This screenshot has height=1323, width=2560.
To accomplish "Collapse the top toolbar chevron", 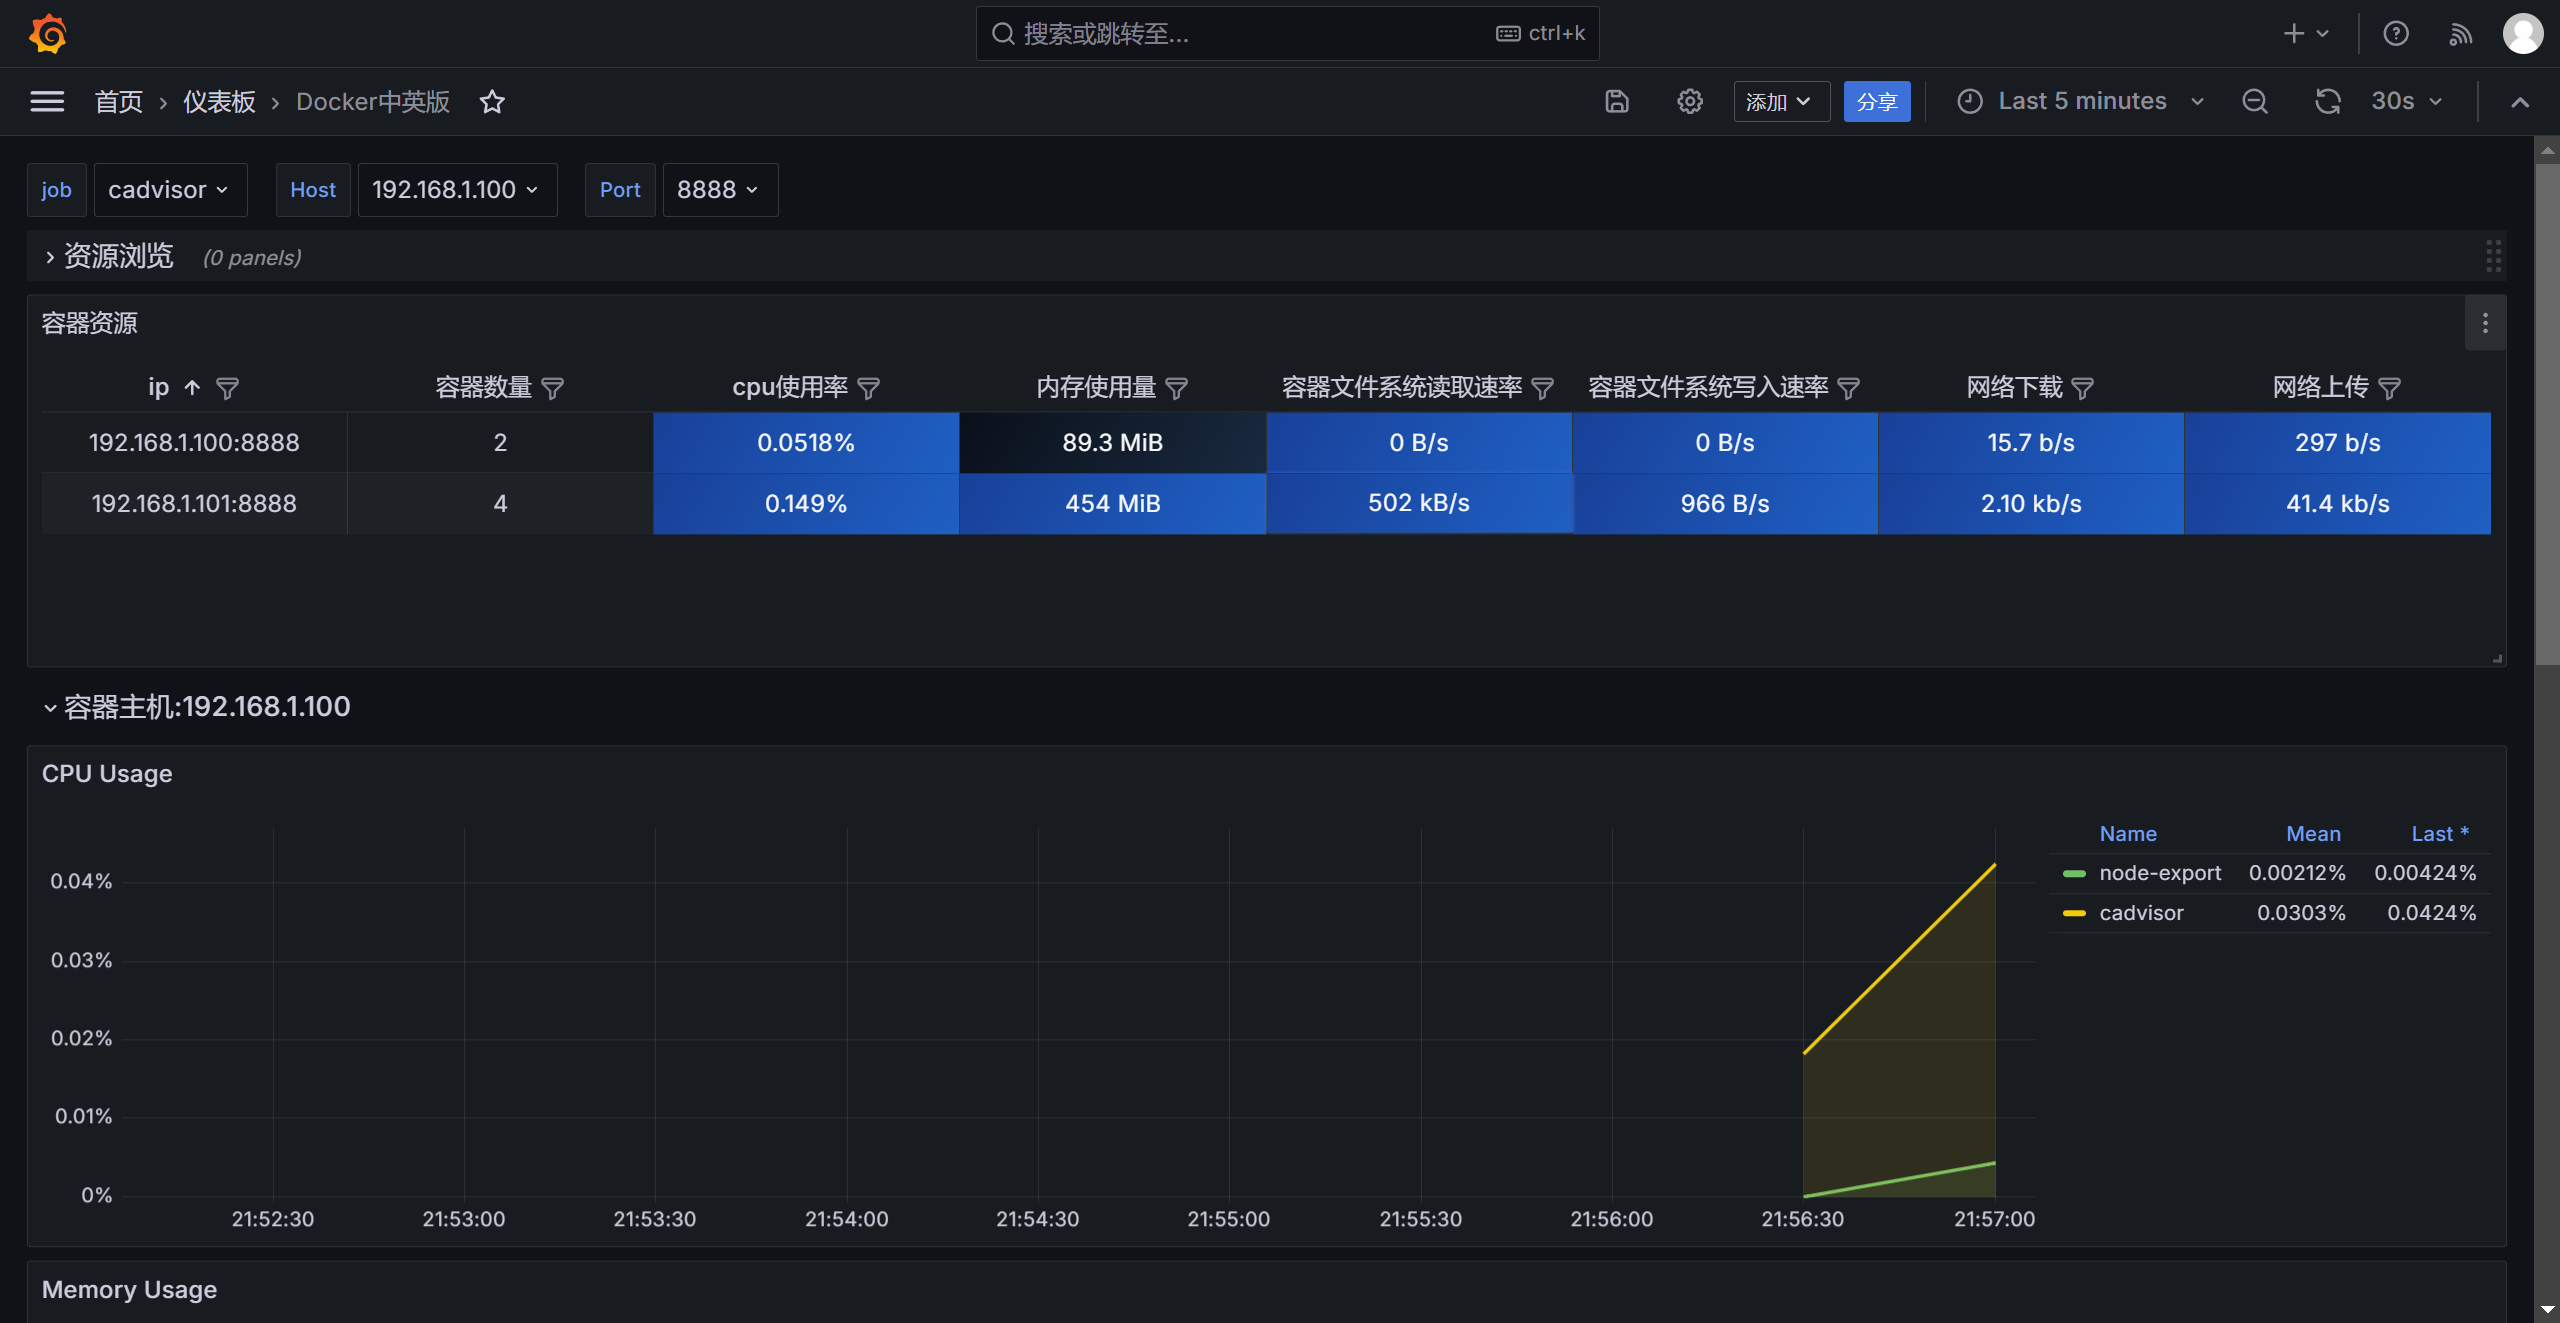I will point(2520,102).
